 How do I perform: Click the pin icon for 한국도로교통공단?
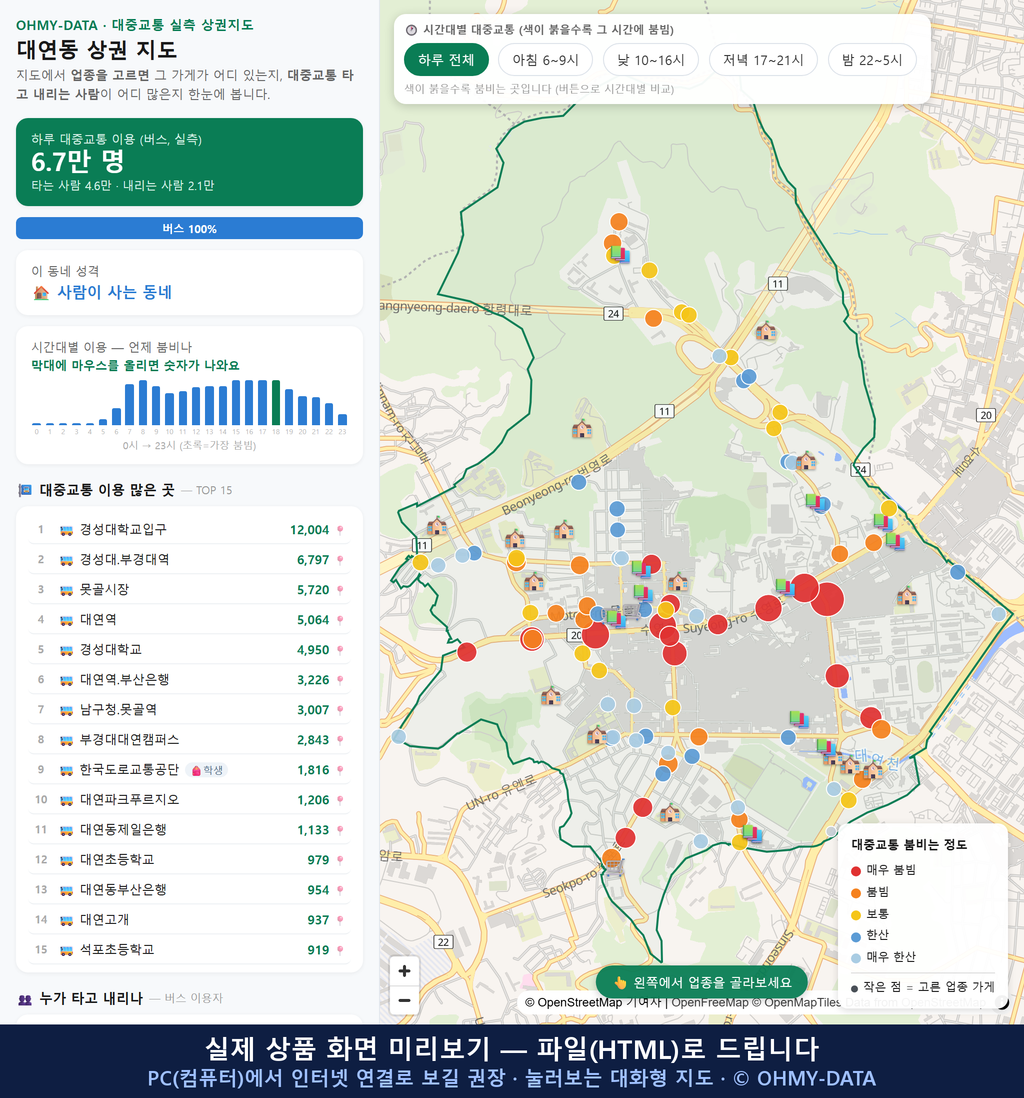[x=340, y=770]
